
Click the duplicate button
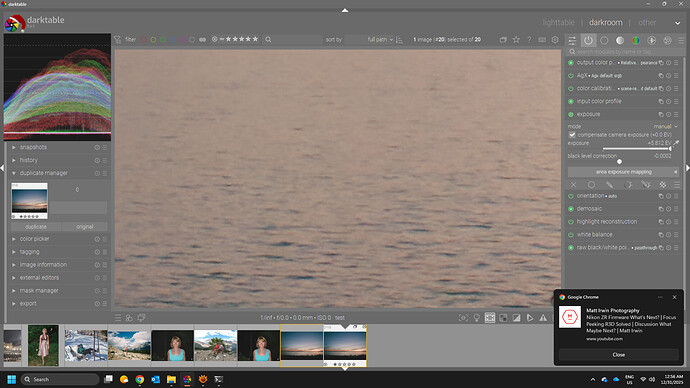pyautogui.click(x=36, y=227)
